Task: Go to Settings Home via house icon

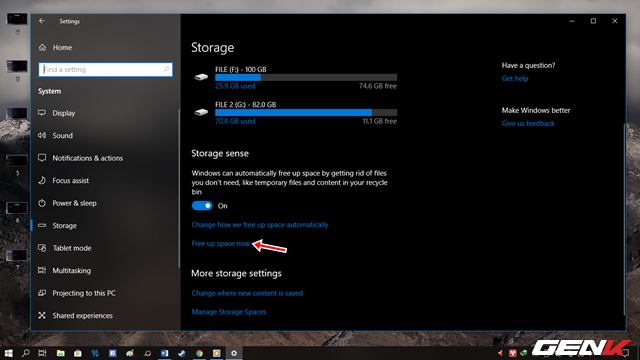Action: [x=42, y=47]
